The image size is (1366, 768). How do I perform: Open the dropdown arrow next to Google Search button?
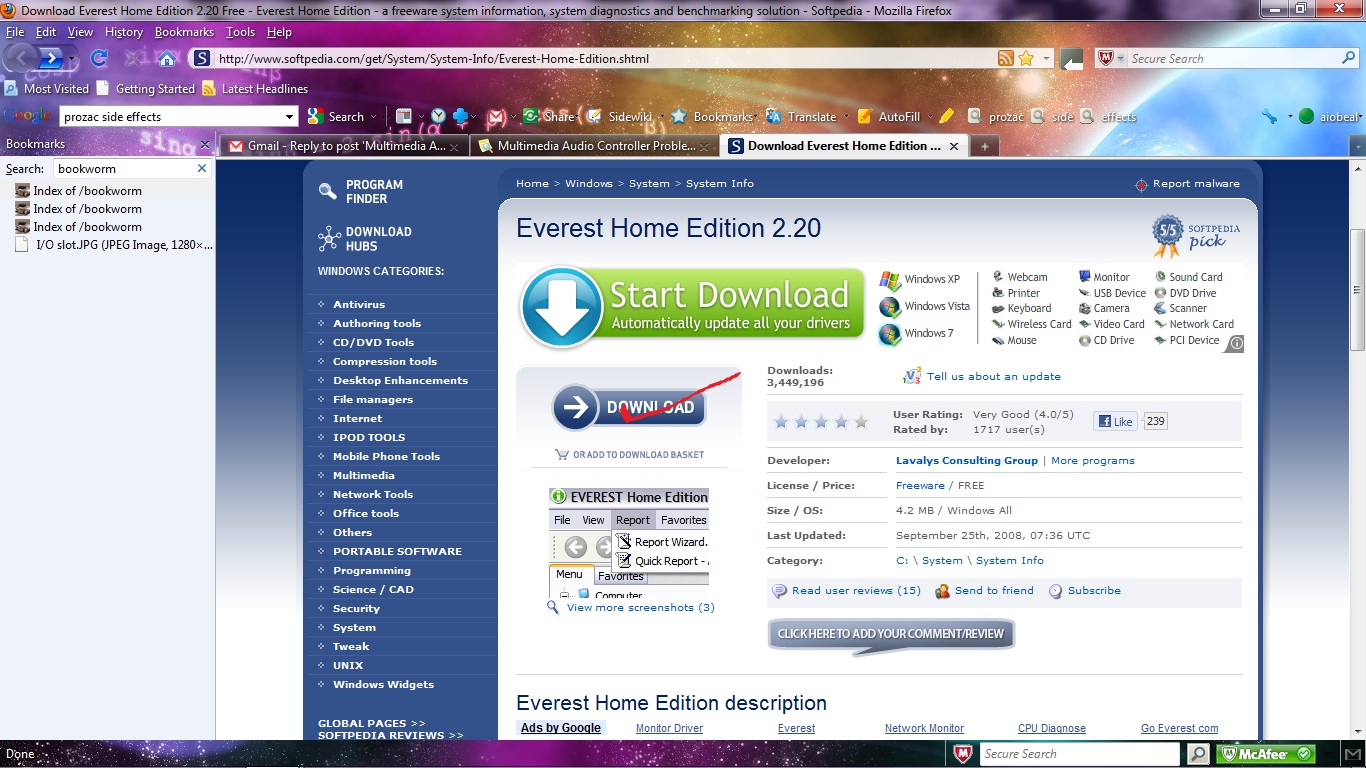tap(374, 117)
